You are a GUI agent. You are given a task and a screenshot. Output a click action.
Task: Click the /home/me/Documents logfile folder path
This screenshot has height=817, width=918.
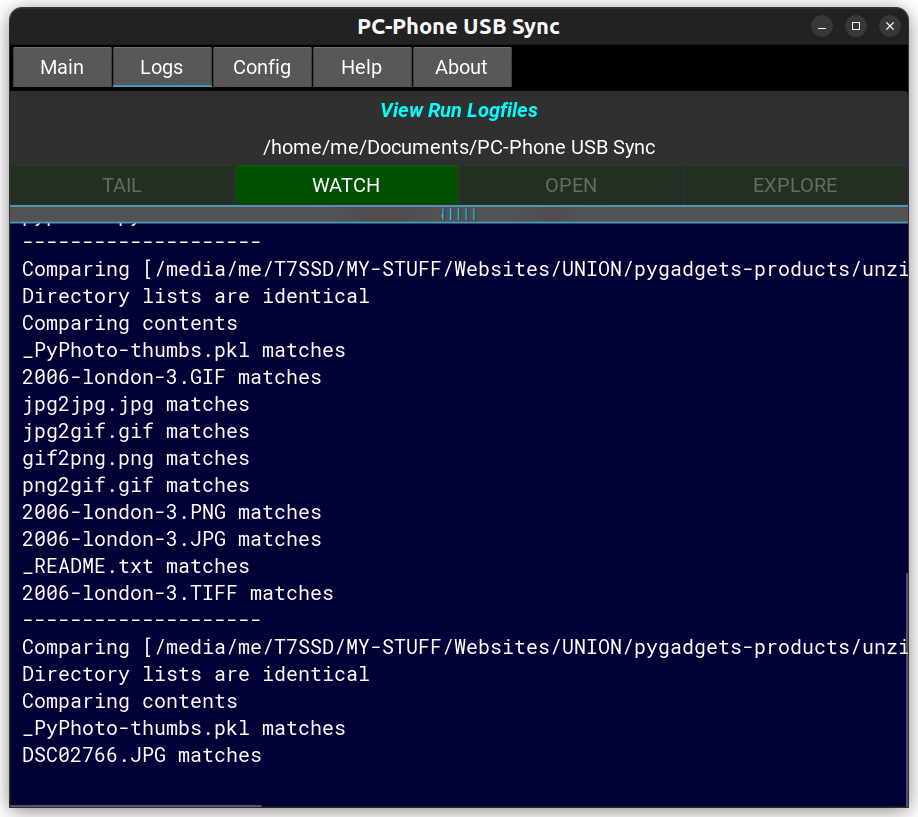459,148
